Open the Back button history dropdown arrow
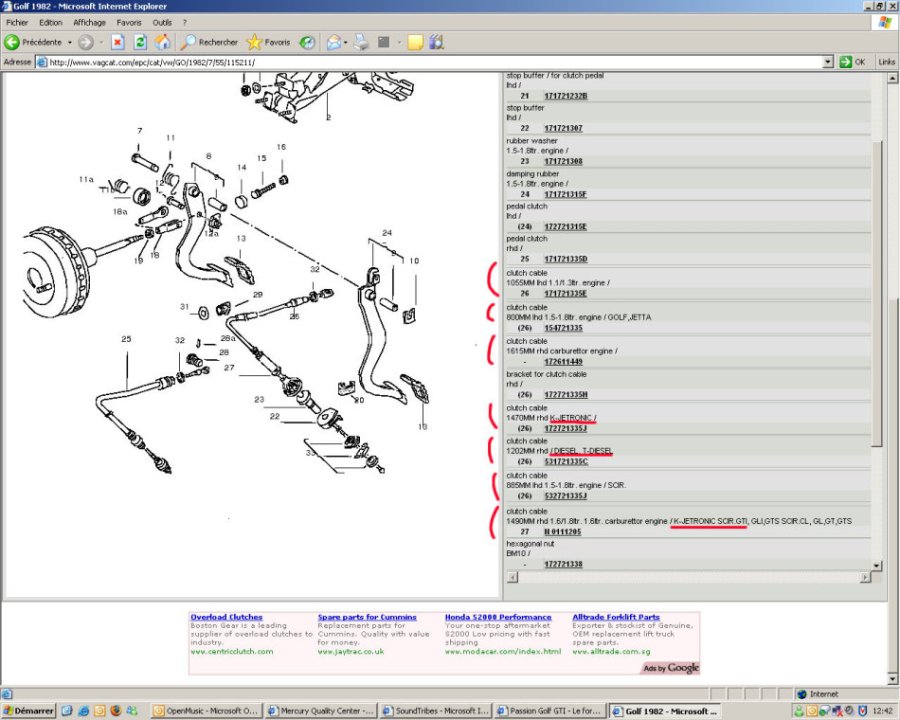900x720 pixels. pyautogui.click(x=69, y=42)
